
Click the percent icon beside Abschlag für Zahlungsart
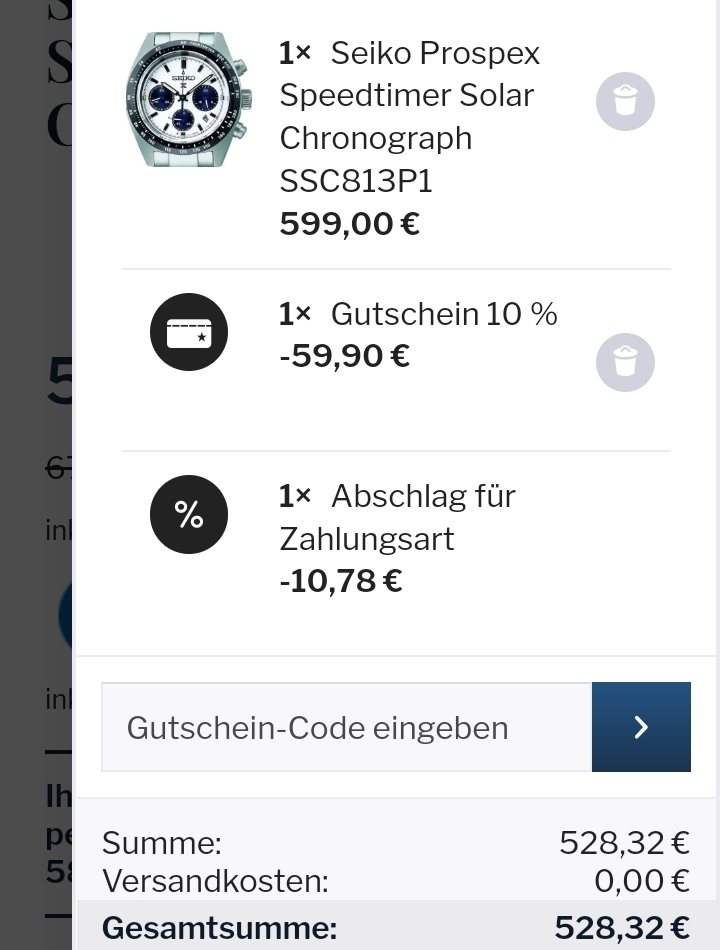pyautogui.click(x=188, y=514)
